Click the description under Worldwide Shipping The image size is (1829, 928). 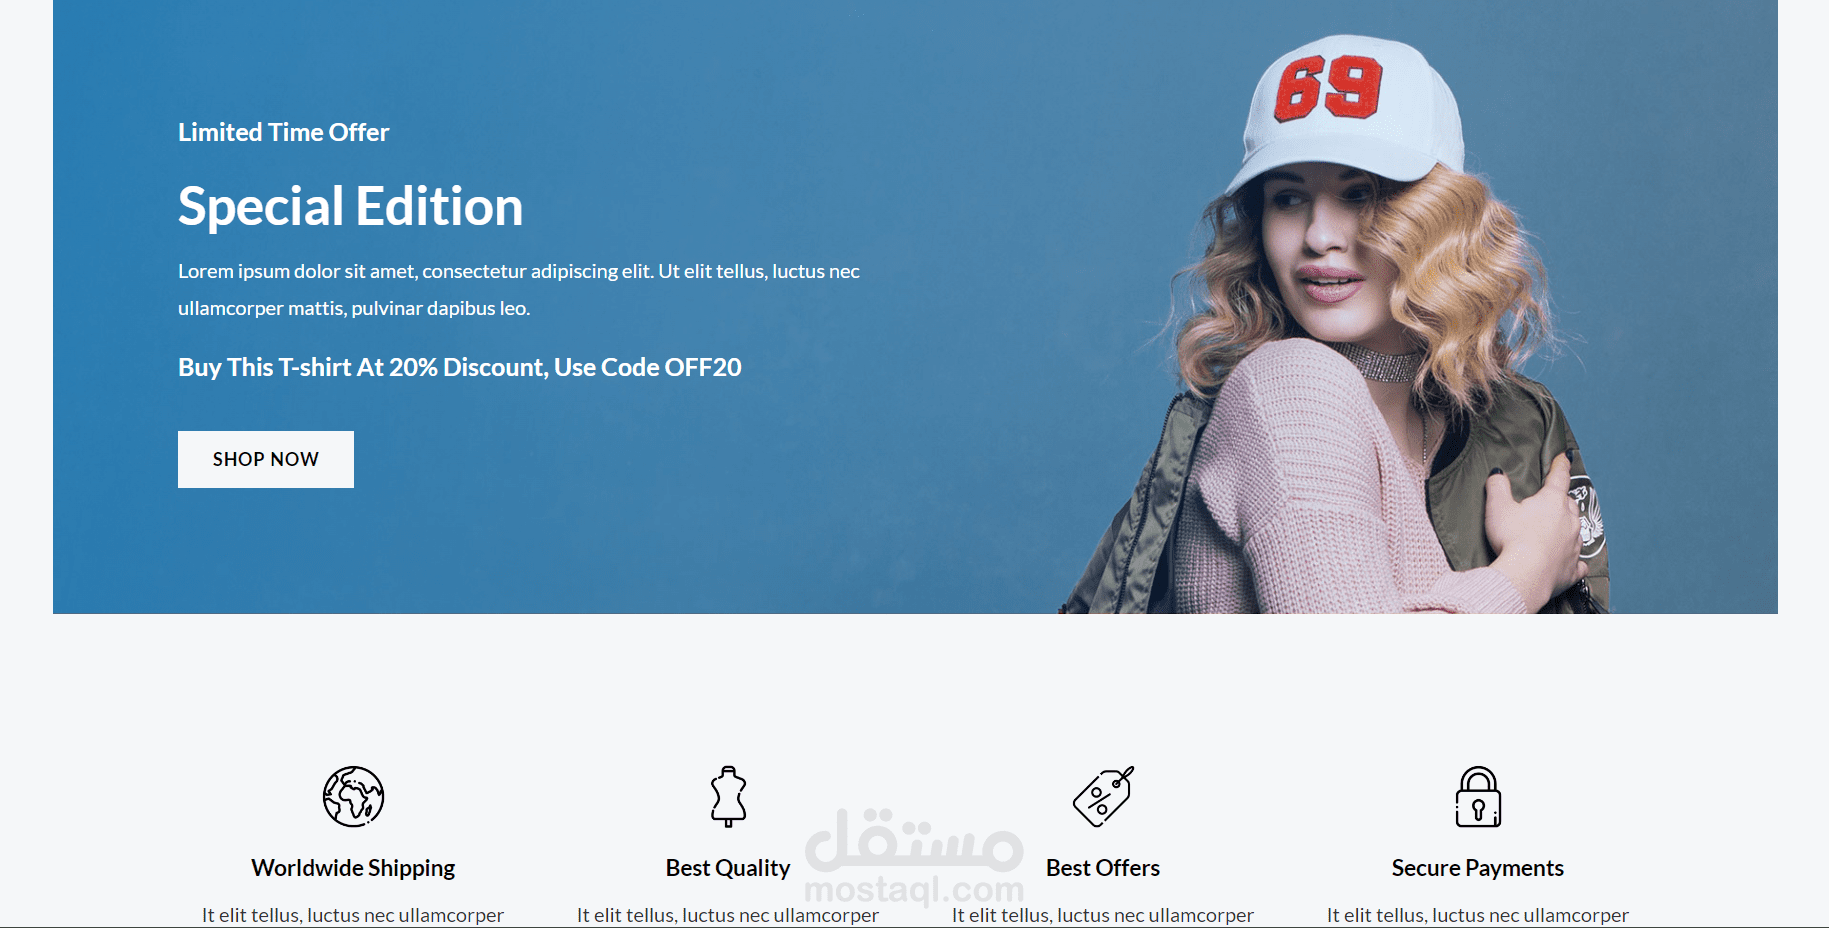click(353, 915)
